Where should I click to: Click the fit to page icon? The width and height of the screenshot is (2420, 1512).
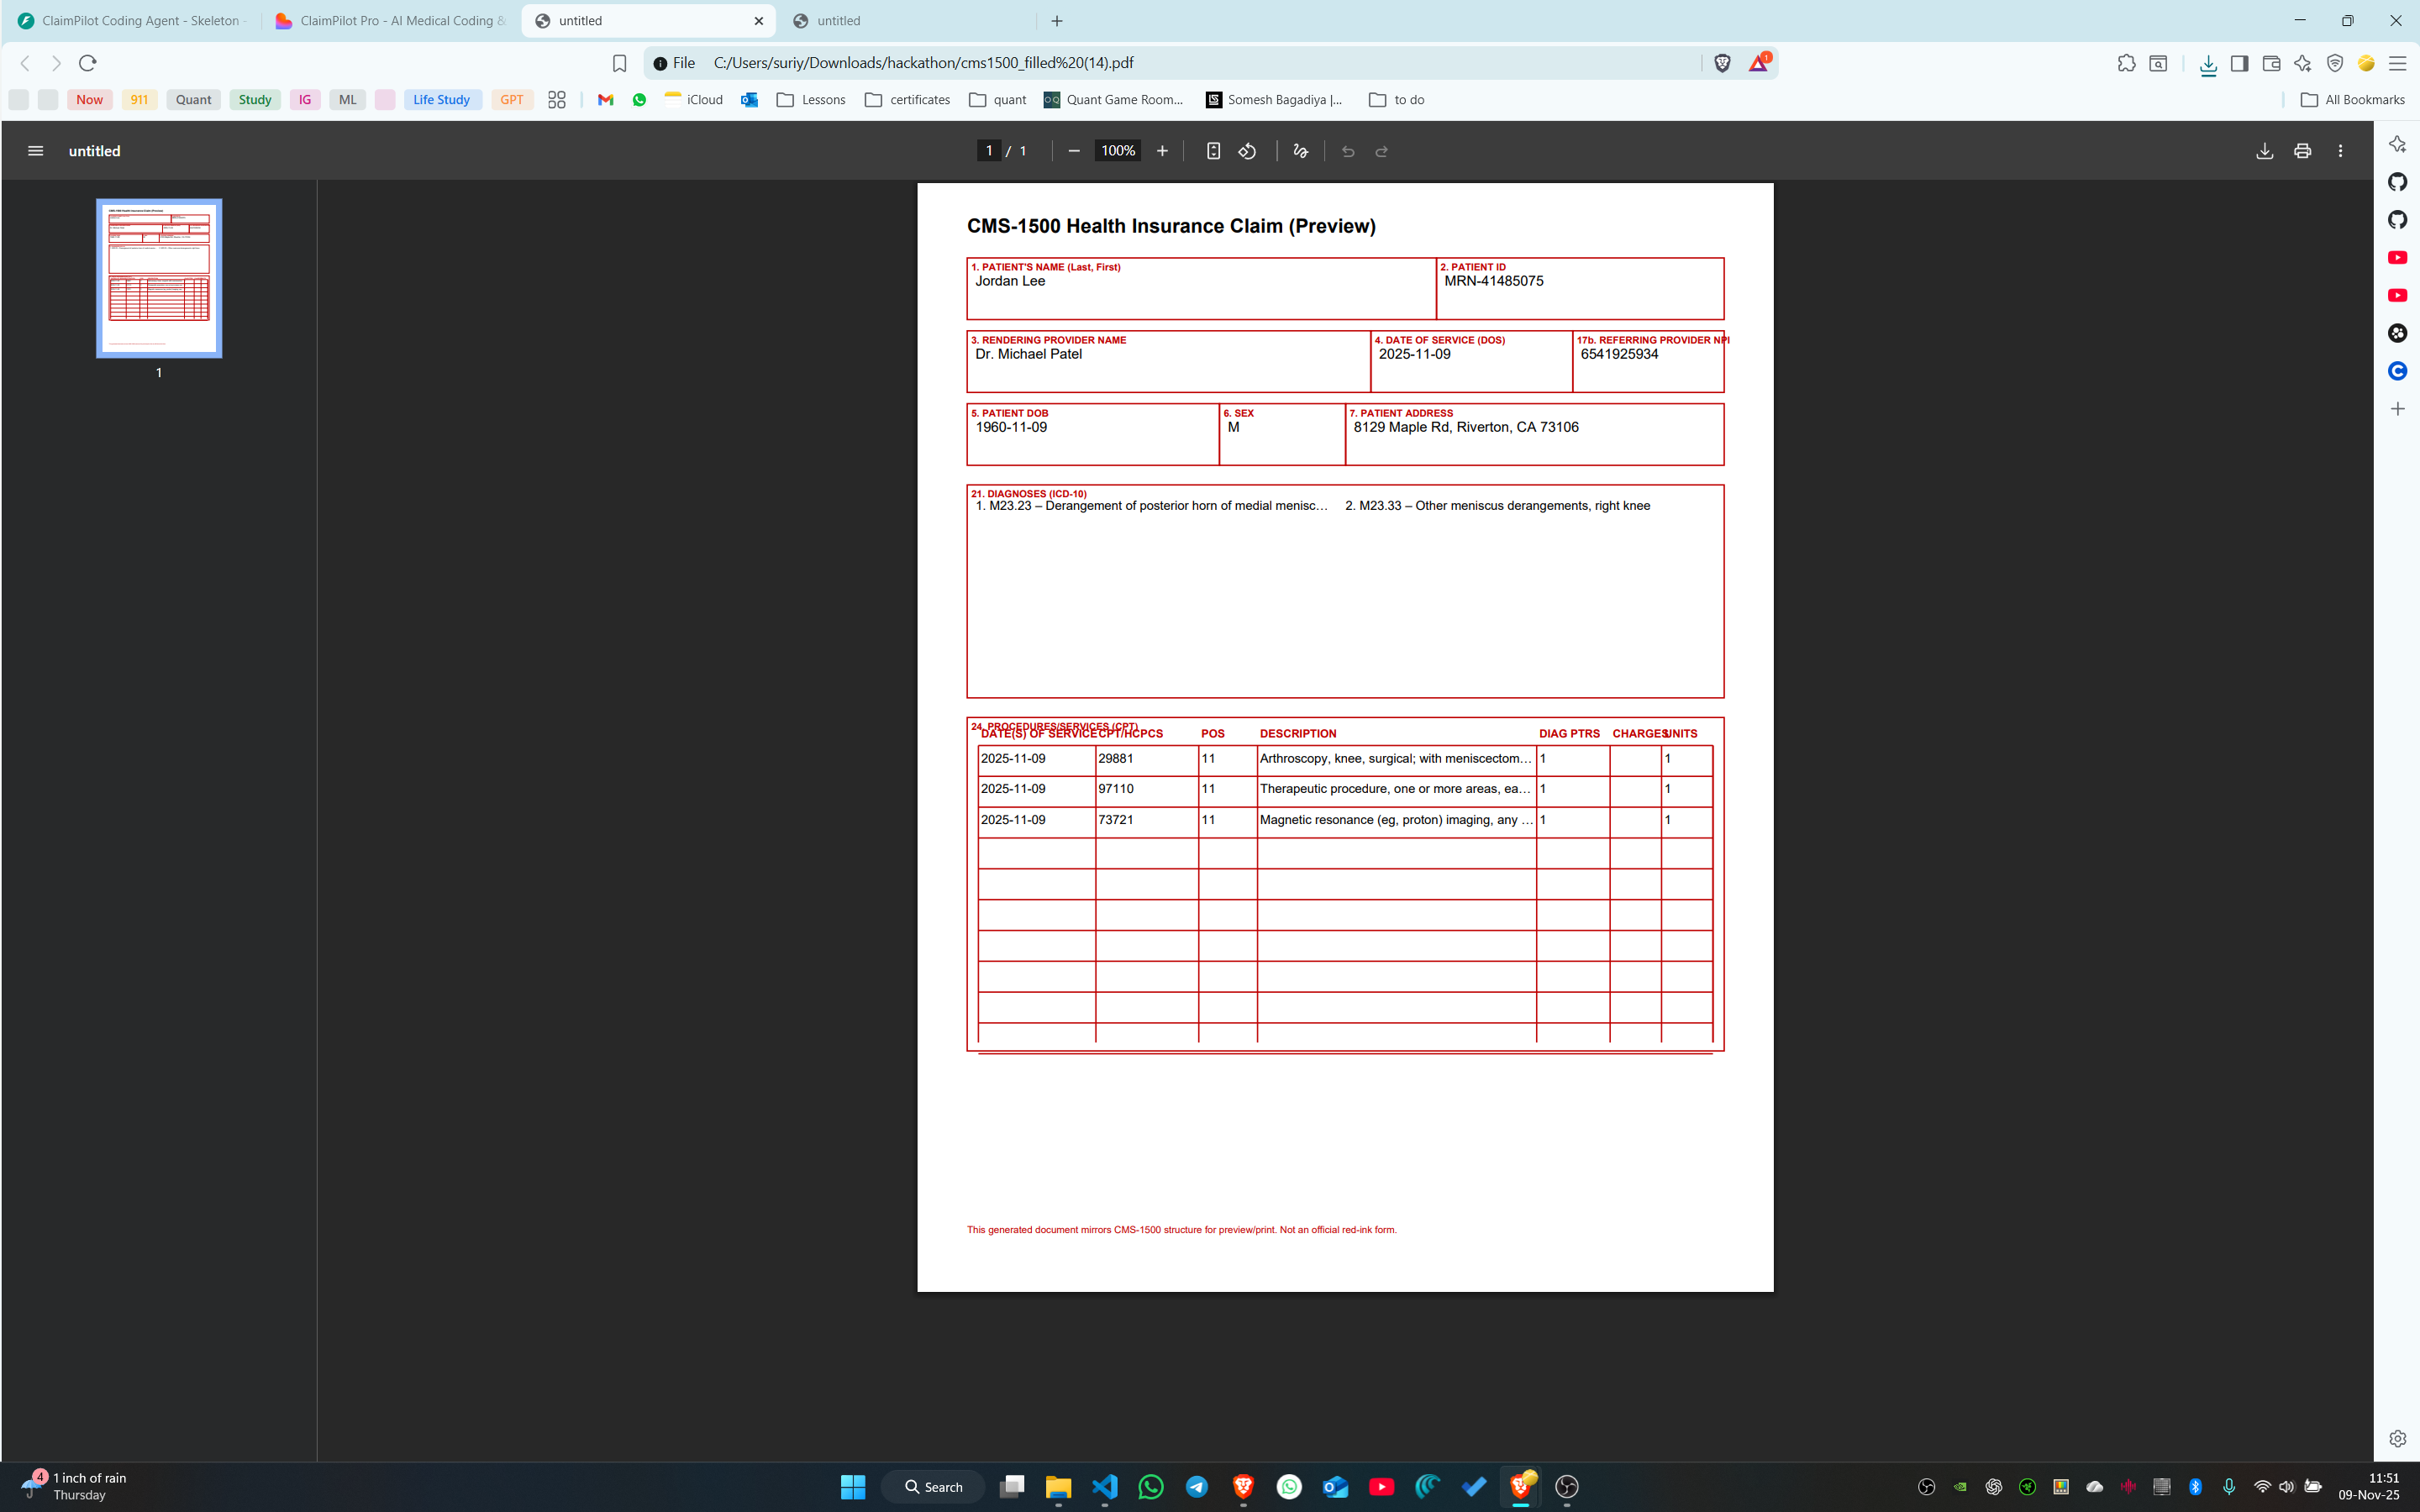click(x=1213, y=151)
